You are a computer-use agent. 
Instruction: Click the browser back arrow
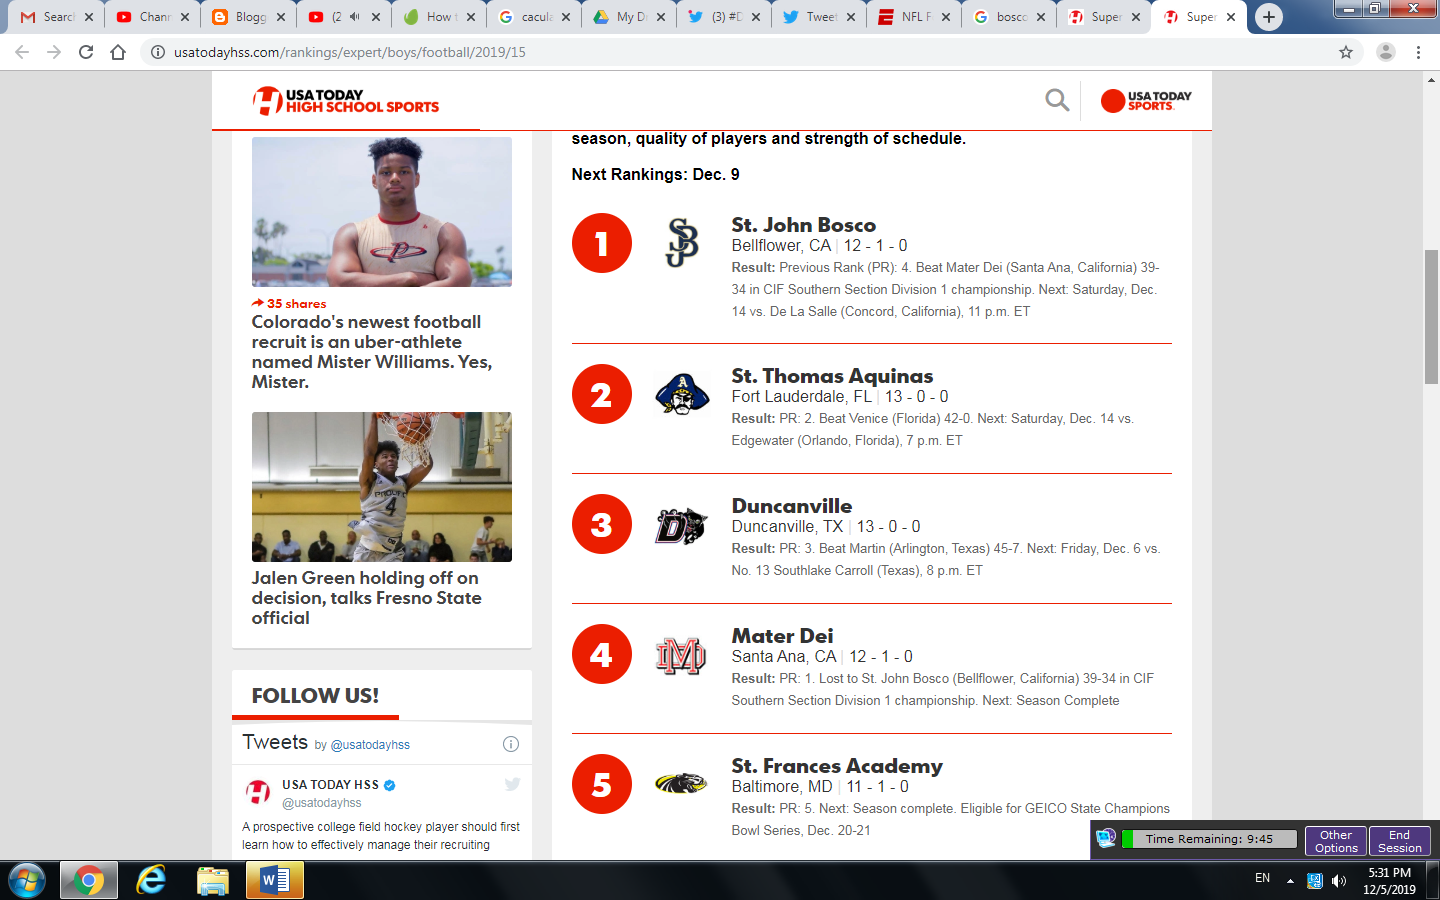point(22,52)
